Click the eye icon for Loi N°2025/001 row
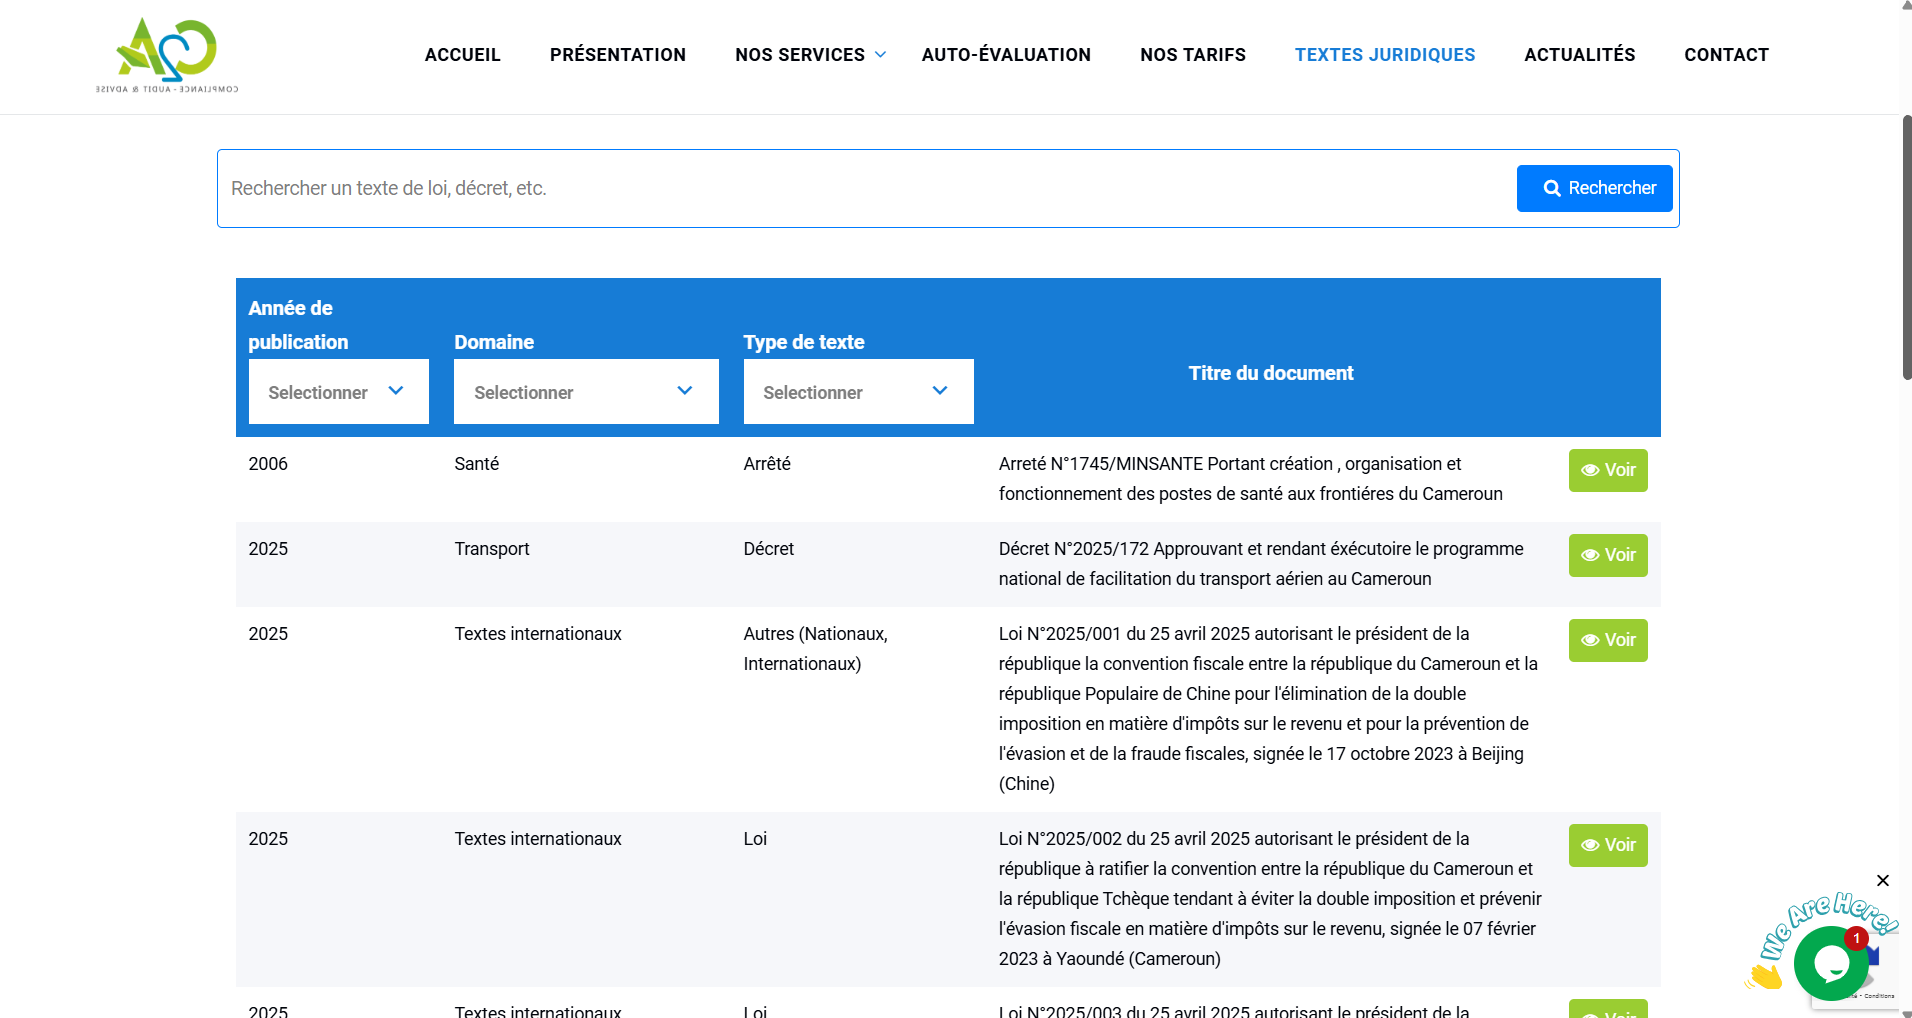Image resolution: width=1912 pixels, height=1018 pixels. [1590, 640]
